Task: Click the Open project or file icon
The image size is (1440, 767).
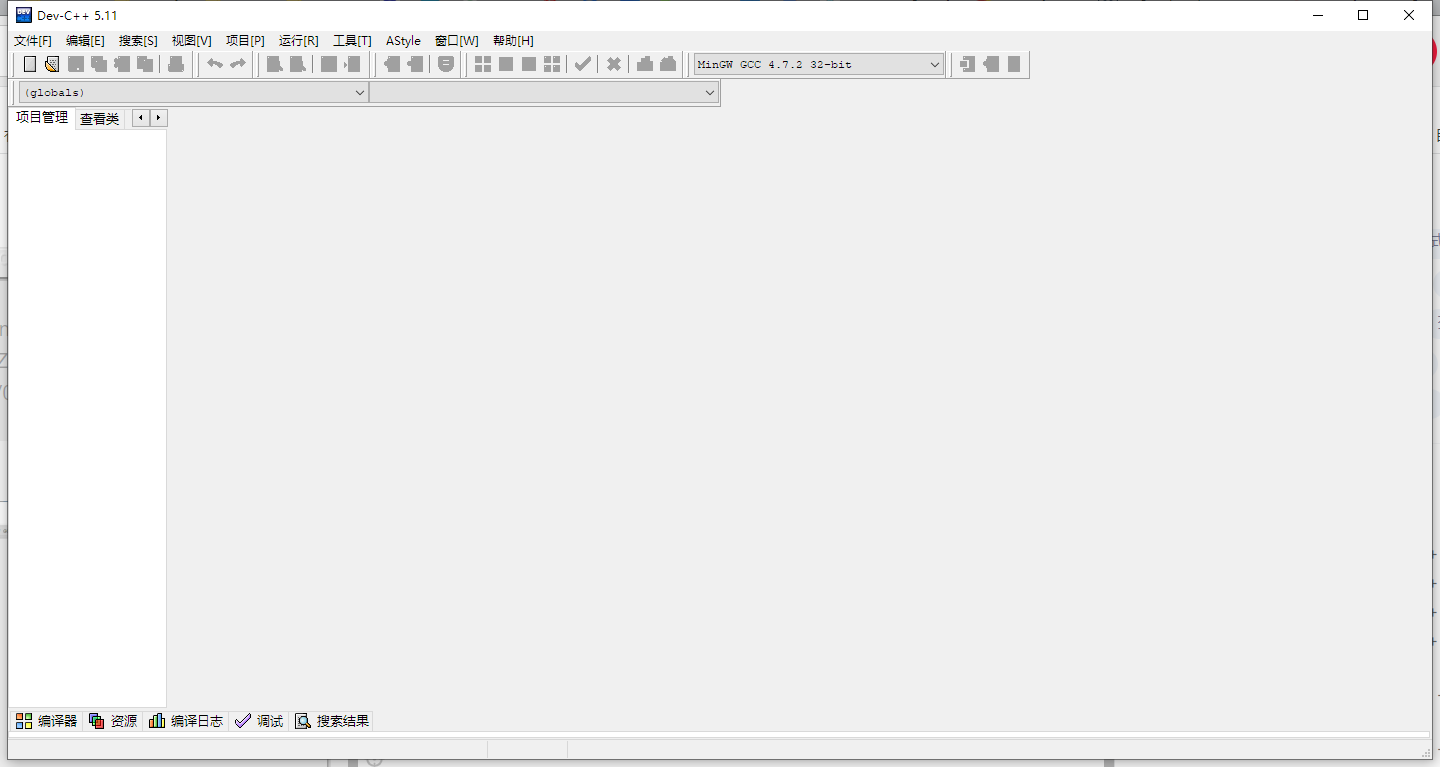Action: [52, 64]
